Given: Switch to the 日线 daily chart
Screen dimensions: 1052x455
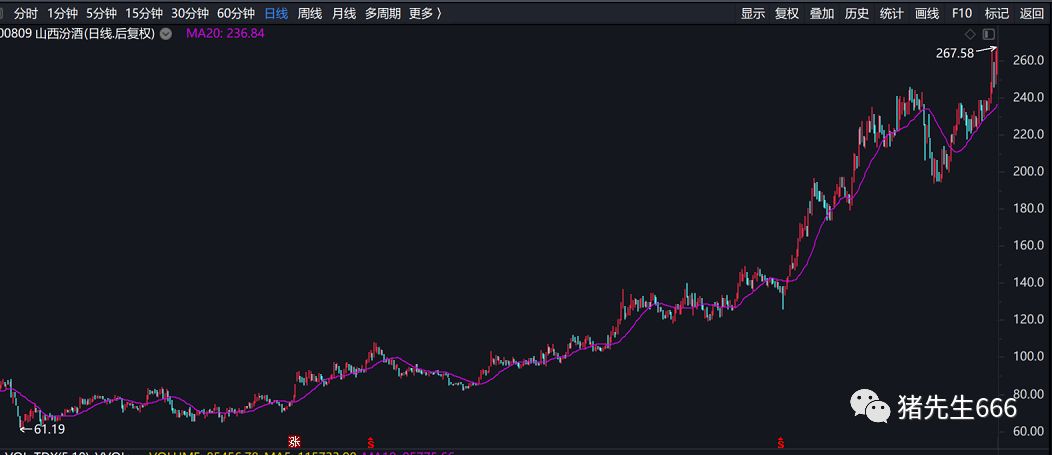Looking at the screenshot, I should [276, 13].
